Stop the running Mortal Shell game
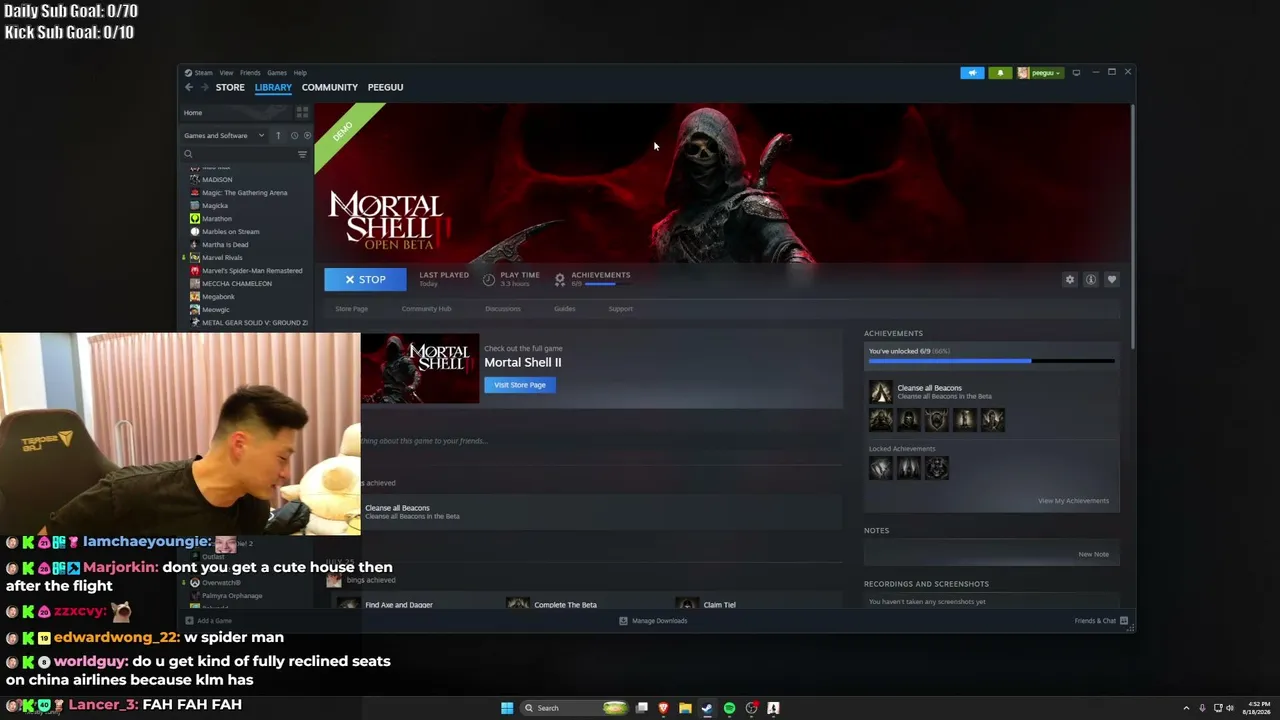Image resolution: width=1280 pixels, height=720 pixels. click(365, 280)
